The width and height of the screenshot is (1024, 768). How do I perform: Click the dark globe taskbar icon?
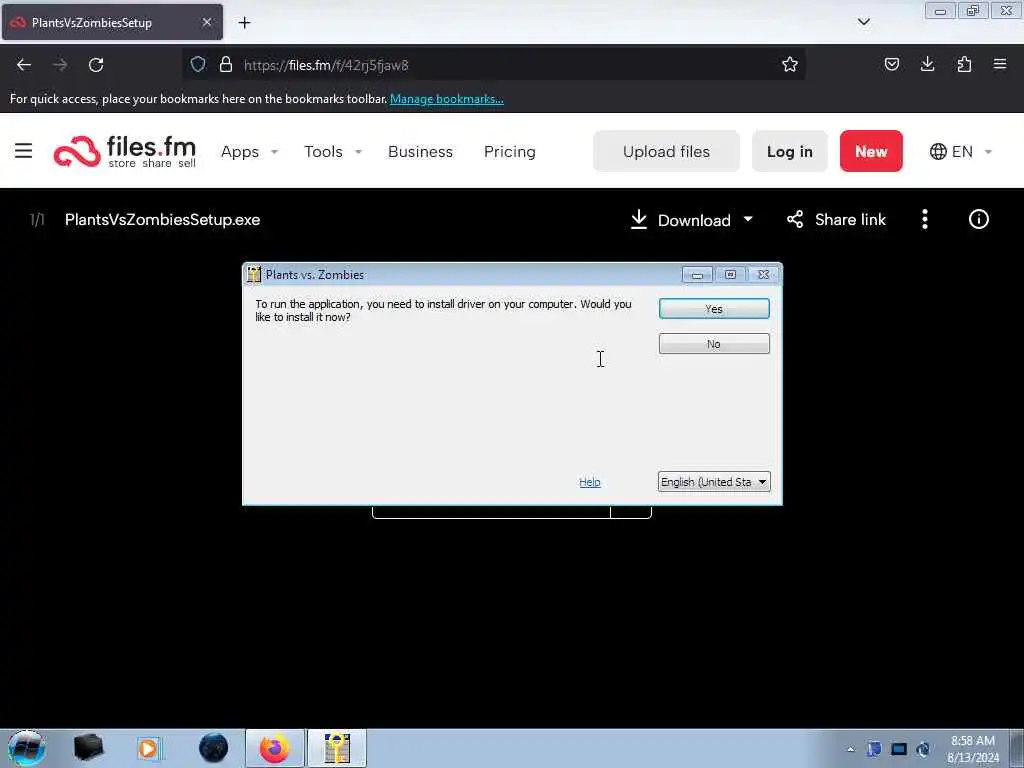point(214,748)
